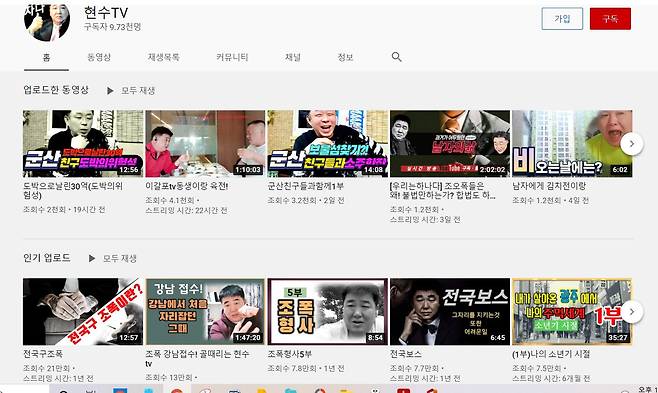Open the 2:02:02 우리는하나다 stream thumbnail
This screenshot has height=393, width=658.
click(450, 143)
